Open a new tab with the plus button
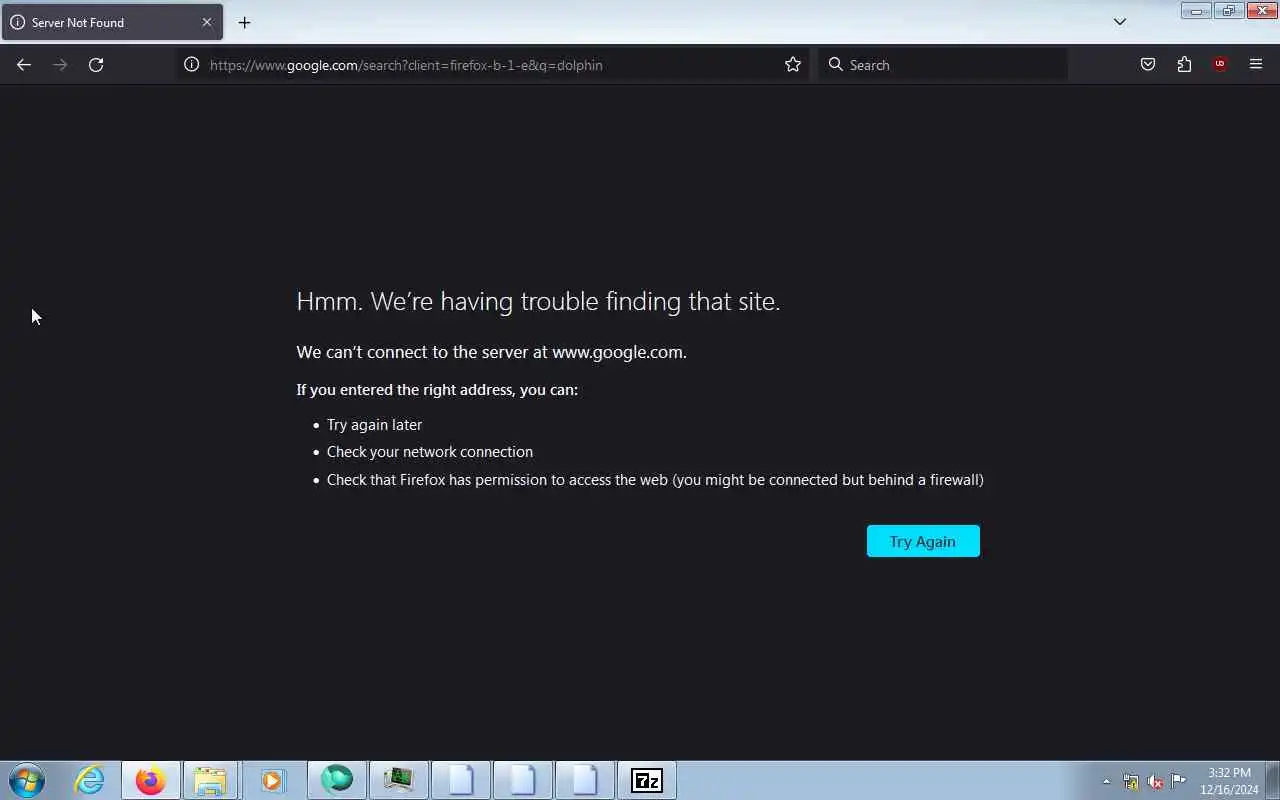1280x800 pixels. tap(244, 22)
